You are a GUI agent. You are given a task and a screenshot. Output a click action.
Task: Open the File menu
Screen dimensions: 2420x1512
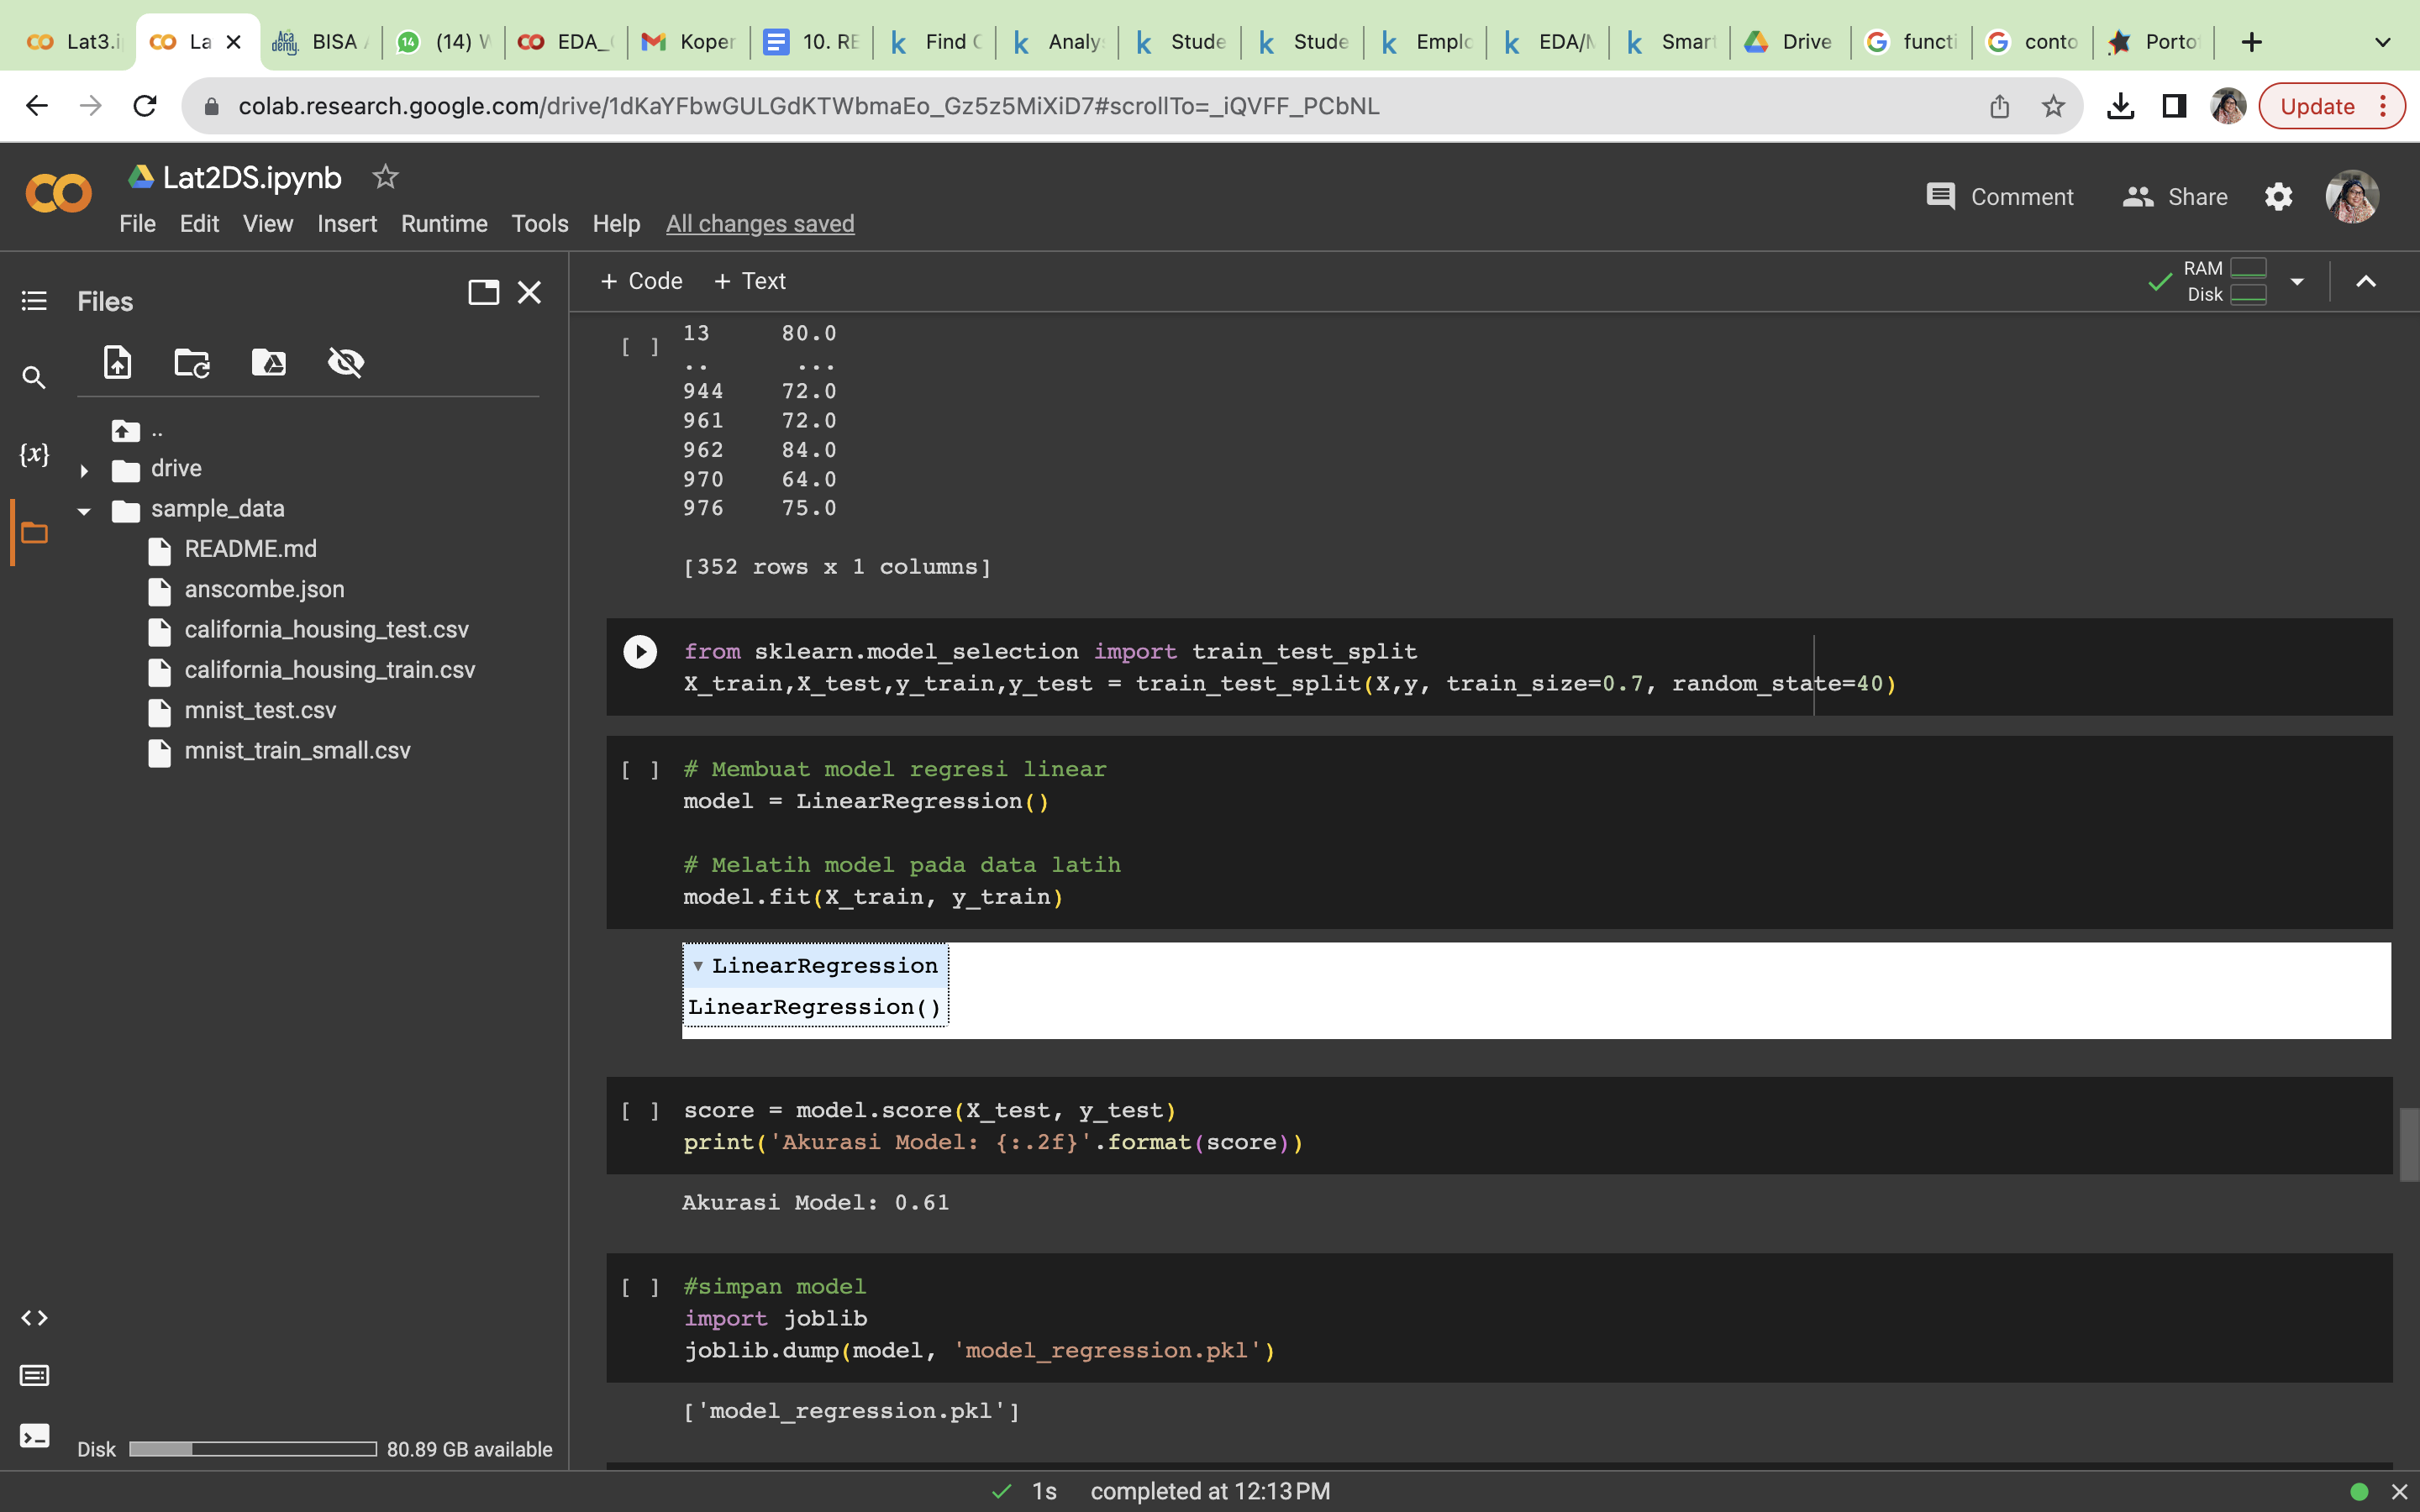[x=137, y=224]
